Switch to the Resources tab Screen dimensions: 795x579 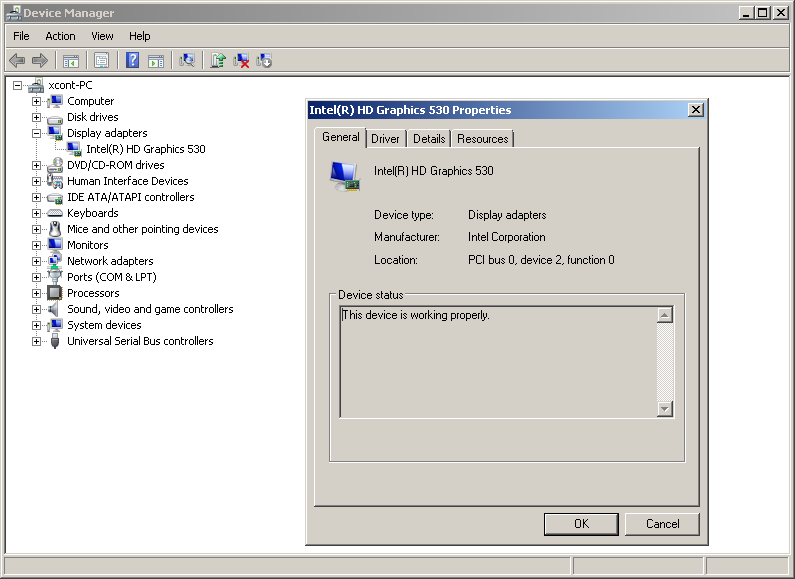coord(483,139)
